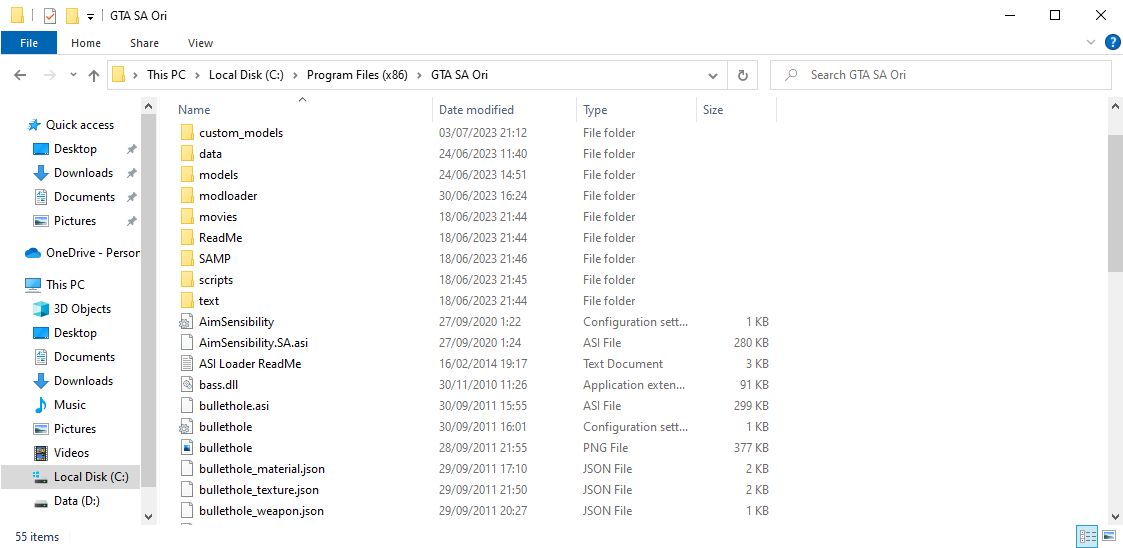Screen dimensions: 1123x548
Task: Open the Share ribbon tab
Action: coord(145,43)
